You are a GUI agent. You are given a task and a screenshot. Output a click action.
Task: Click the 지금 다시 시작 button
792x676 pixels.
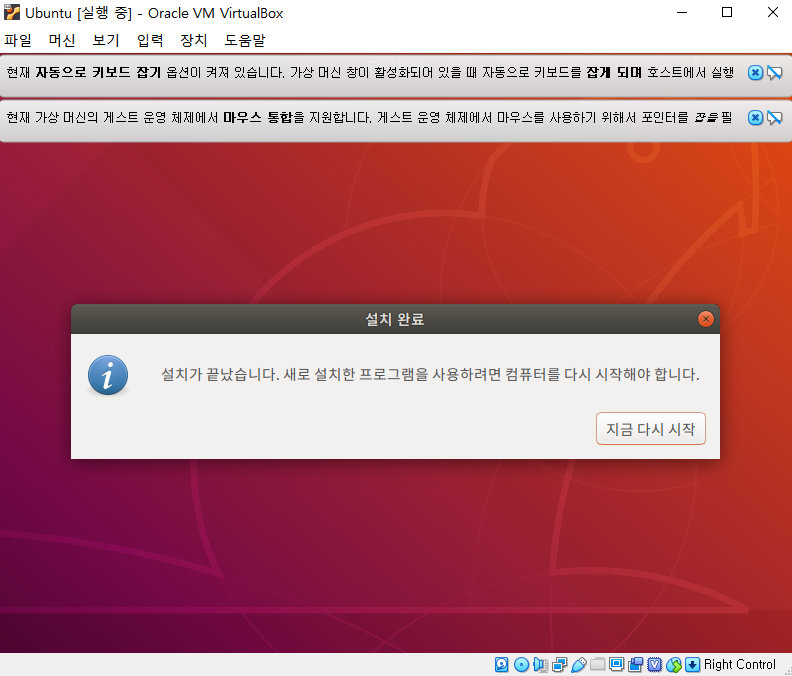click(x=651, y=429)
